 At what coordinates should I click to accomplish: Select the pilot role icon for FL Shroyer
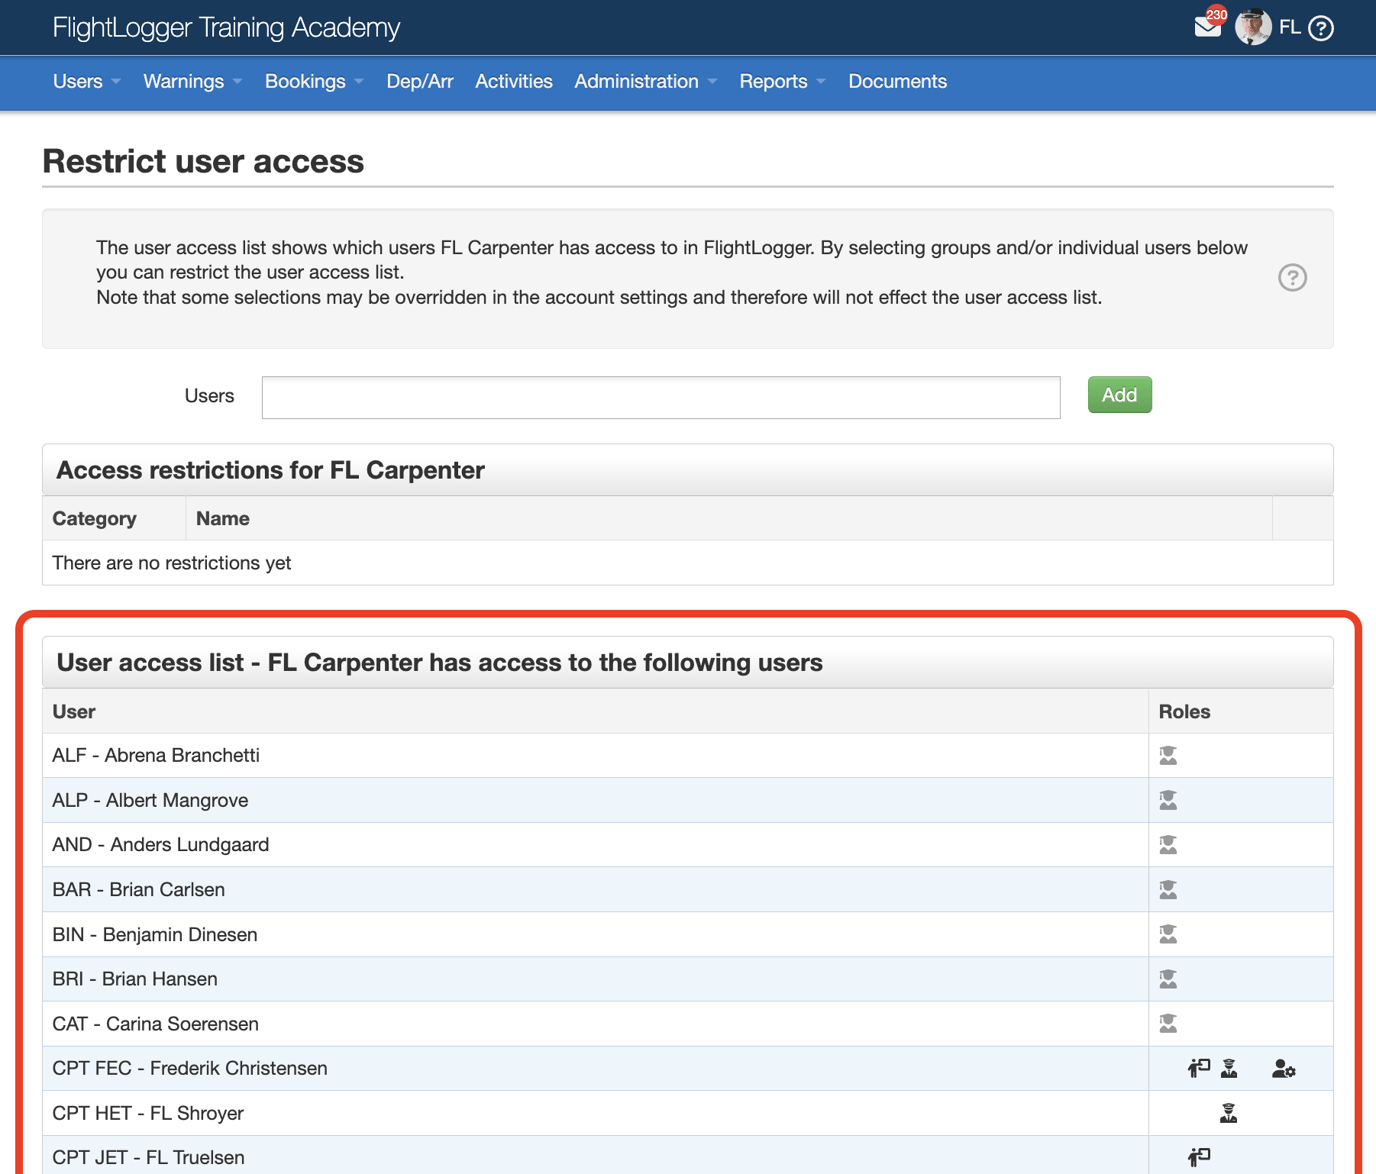tap(1228, 1113)
